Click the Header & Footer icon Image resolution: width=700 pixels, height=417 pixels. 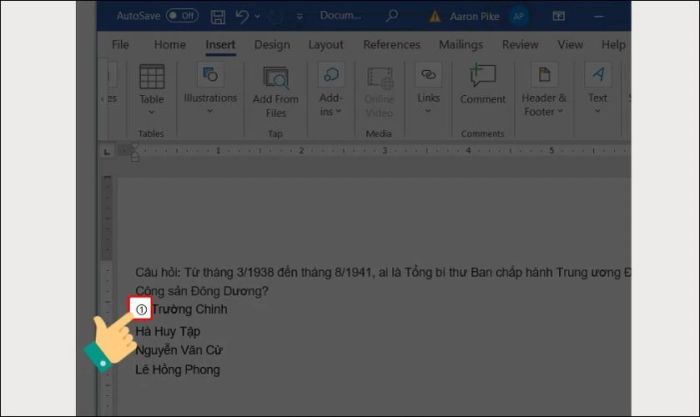544,75
